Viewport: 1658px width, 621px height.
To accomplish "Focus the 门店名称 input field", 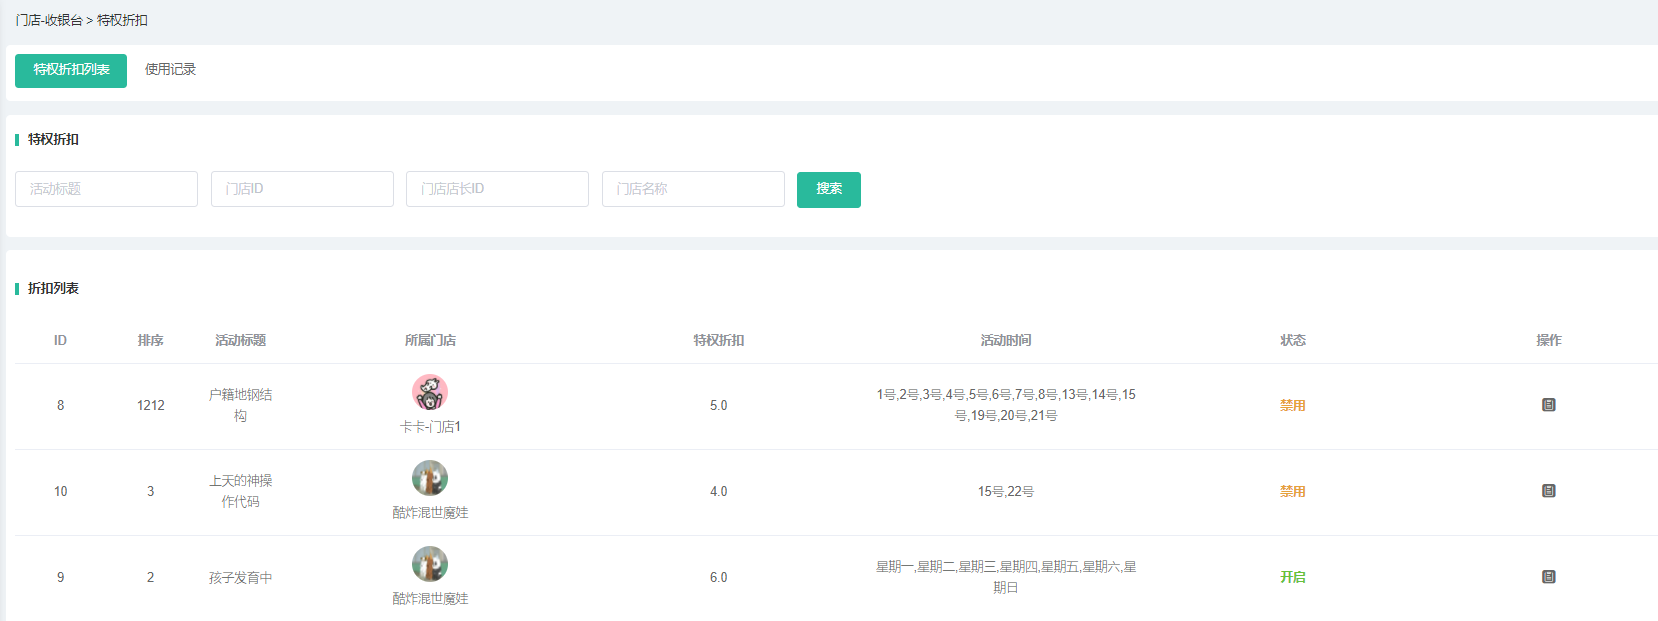I will click(x=693, y=189).
